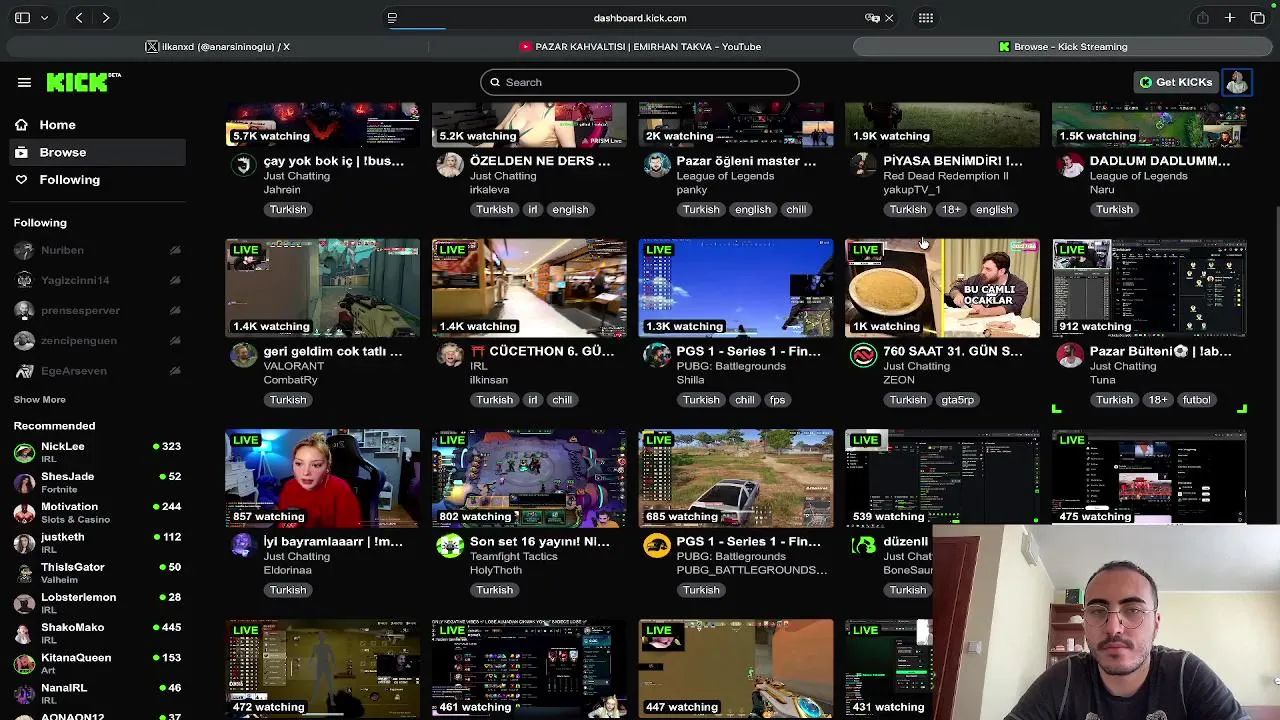Click PUBG_BATTLEGROUNDS channel avatar
The height and width of the screenshot is (720, 1280).
657,545
